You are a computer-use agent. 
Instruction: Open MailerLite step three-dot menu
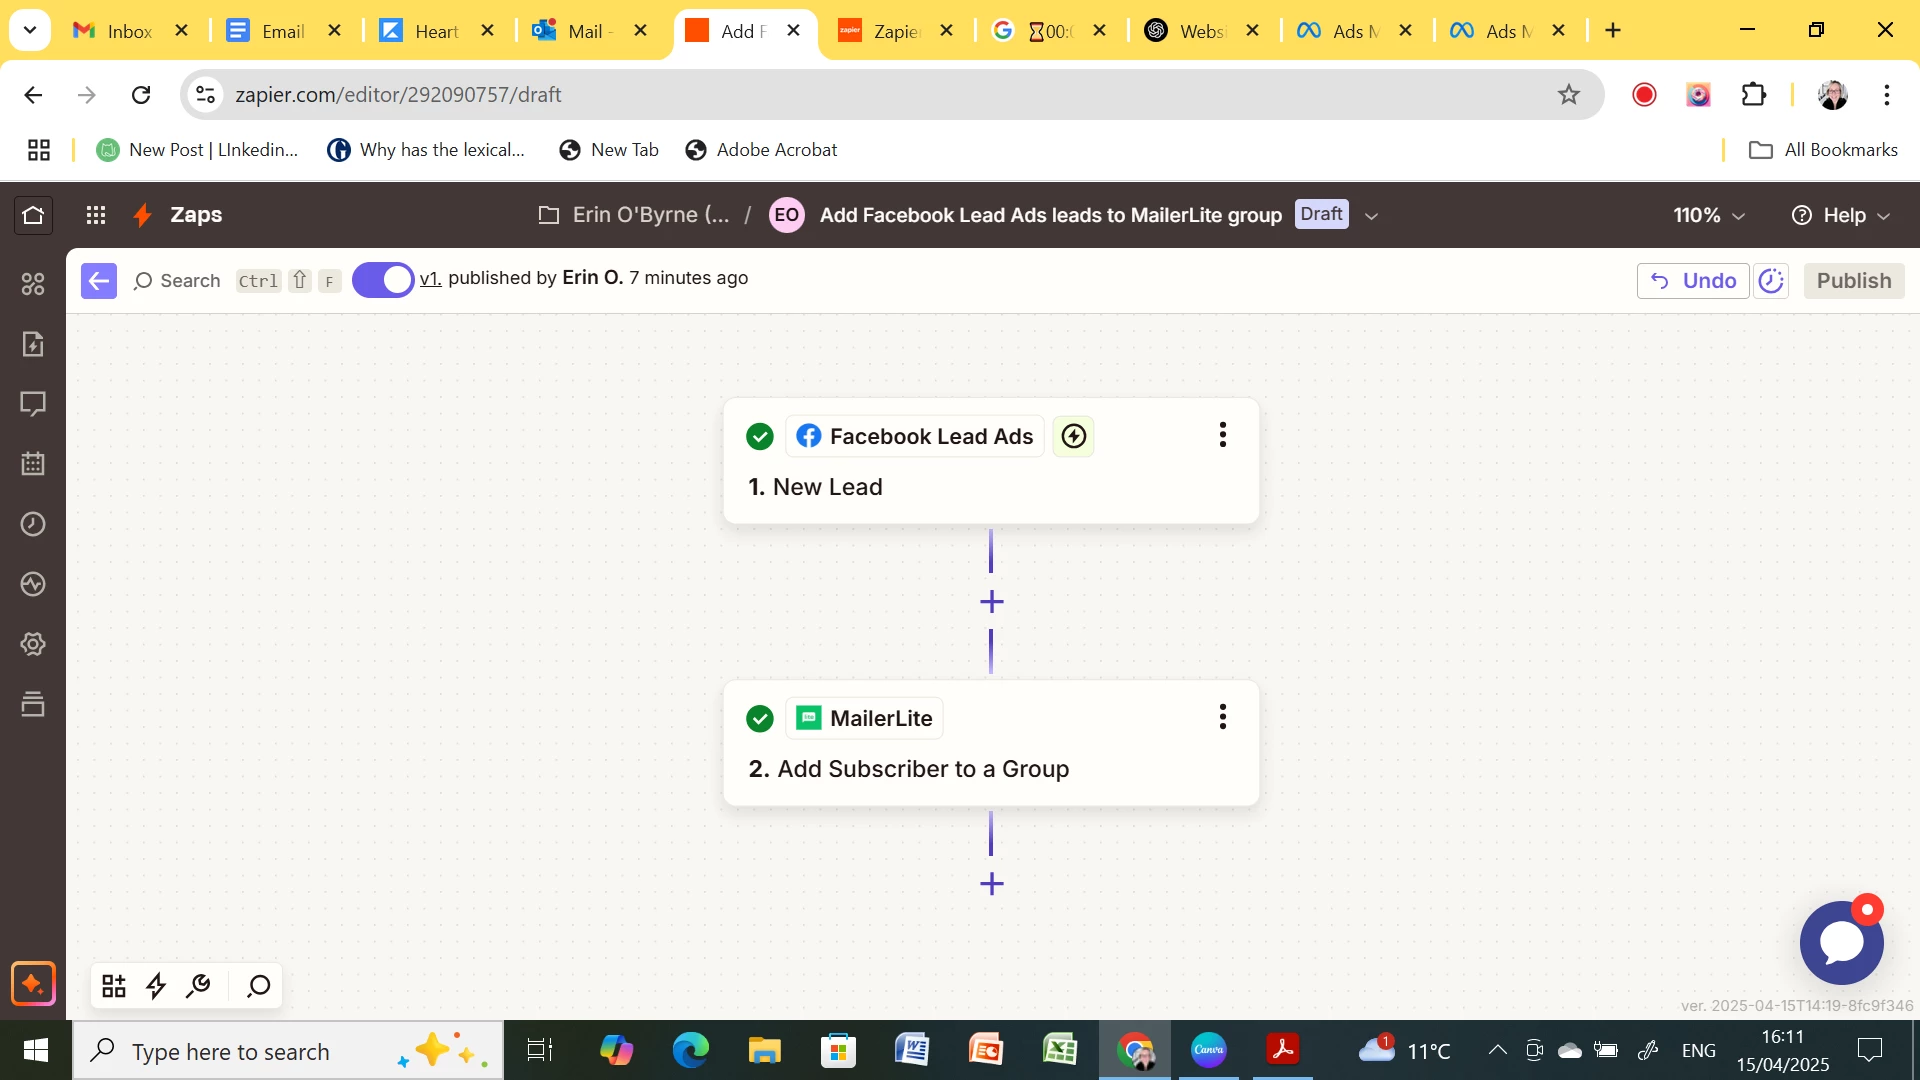pyautogui.click(x=1222, y=716)
